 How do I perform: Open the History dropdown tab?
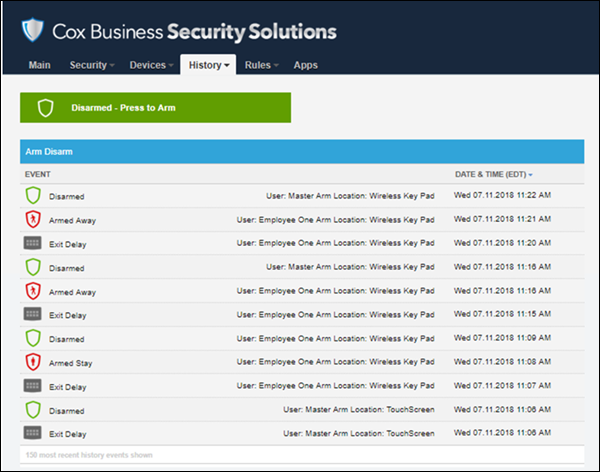[208, 65]
